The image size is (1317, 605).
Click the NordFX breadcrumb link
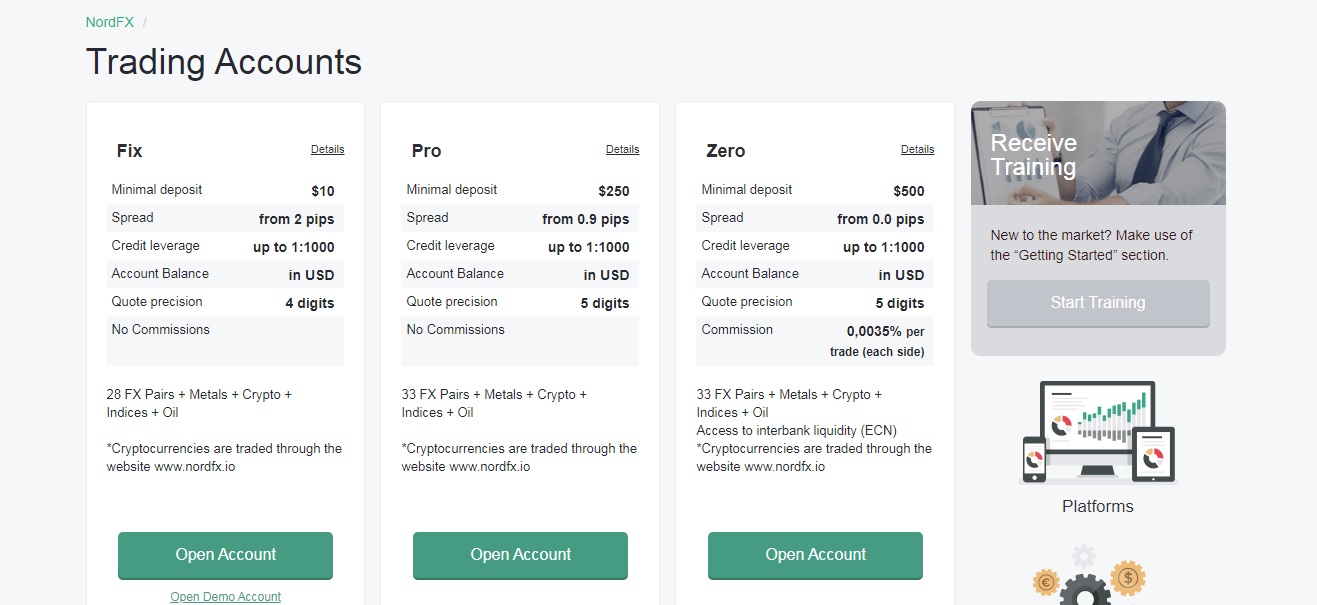point(110,22)
